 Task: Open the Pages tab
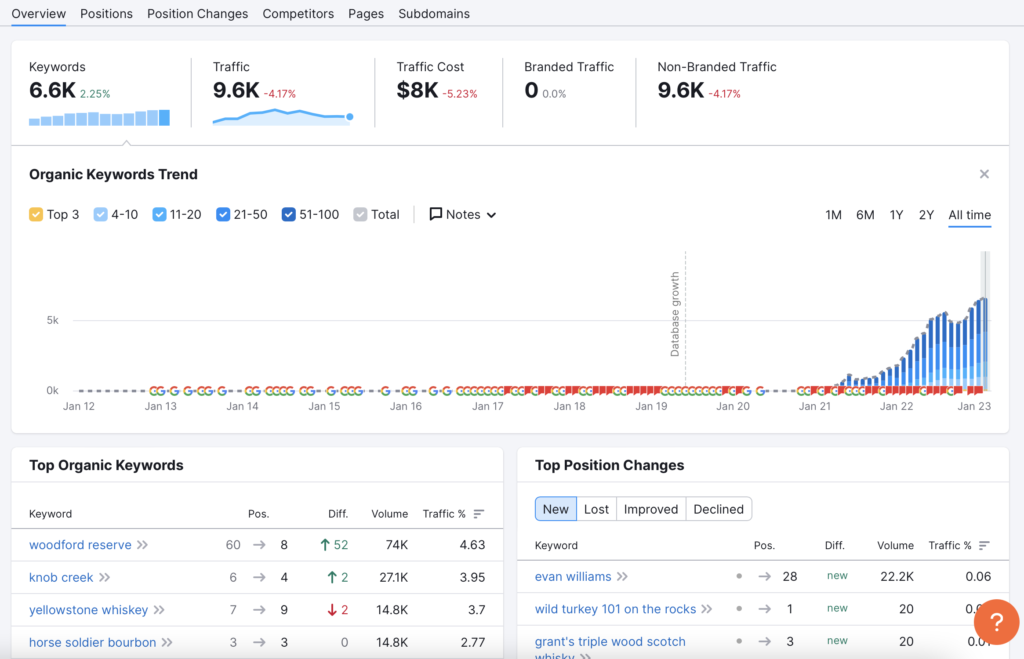pyautogui.click(x=366, y=14)
